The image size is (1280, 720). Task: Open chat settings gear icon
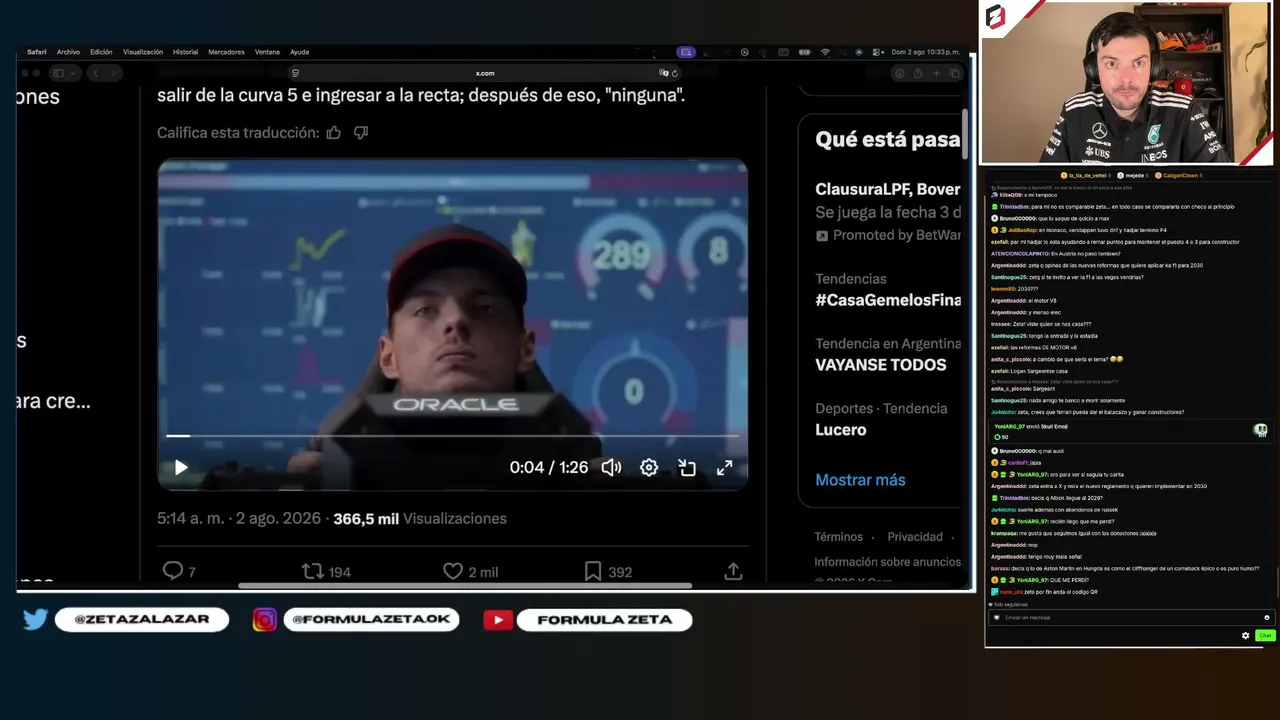coord(1246,636)
